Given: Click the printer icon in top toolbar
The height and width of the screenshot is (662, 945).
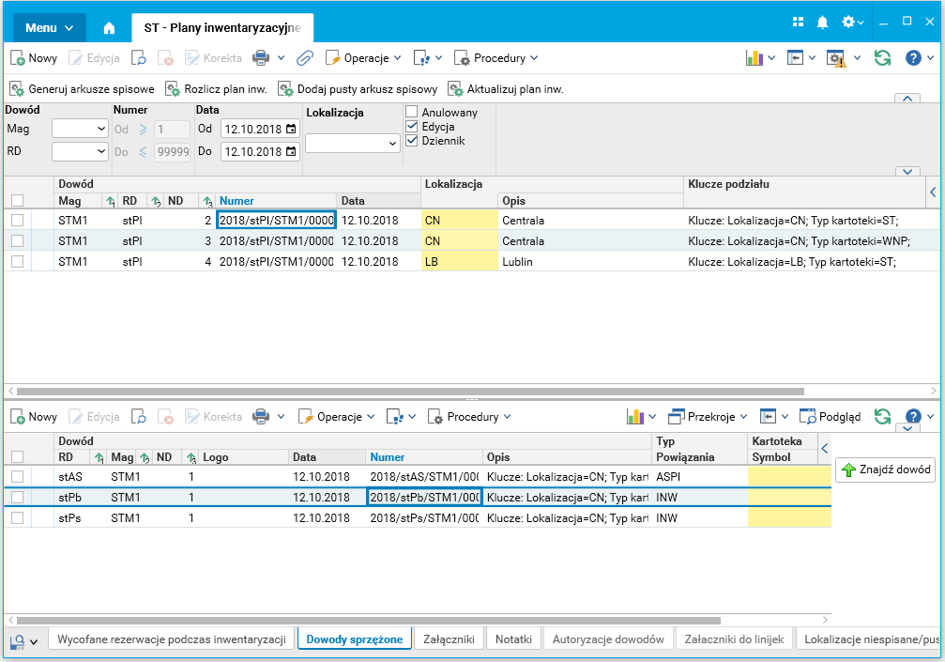Looking at the screenshot, I should (261, 58).
